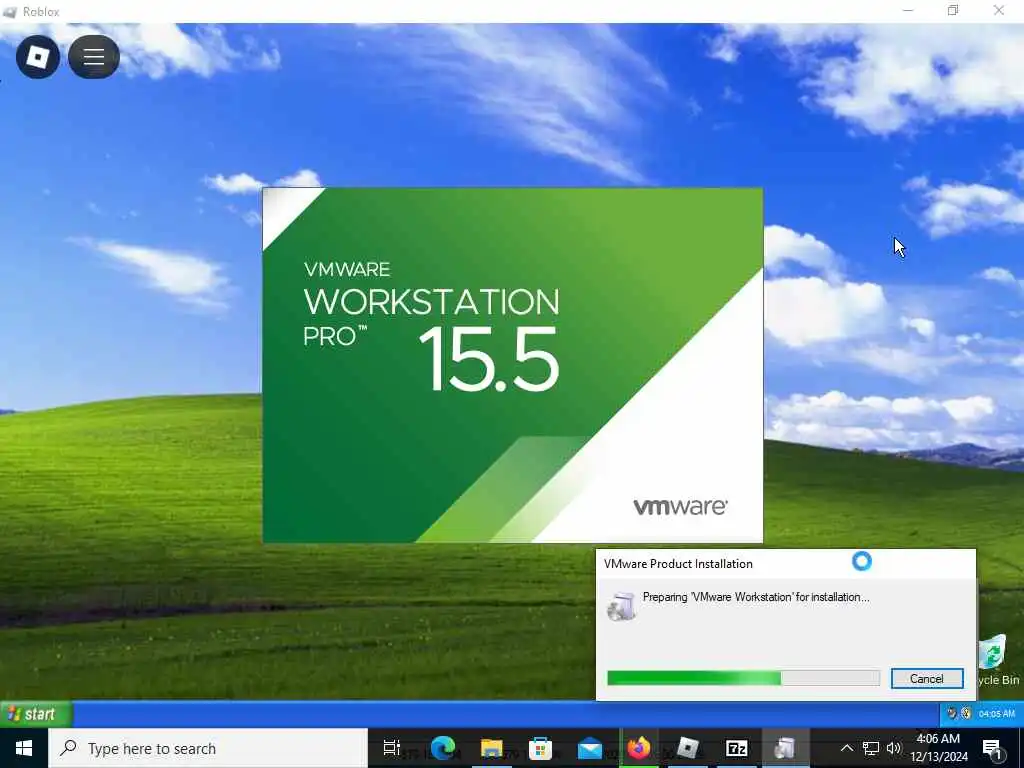Viewport: 1024px width, 768px height.
Task: Open the 4:06 AM clock calendar
Action: [938, 748]
